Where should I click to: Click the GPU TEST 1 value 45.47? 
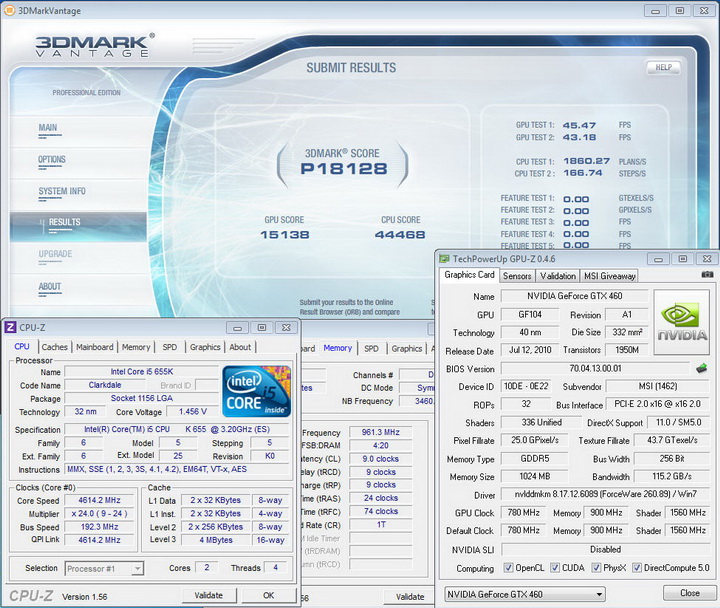pos(579,125)
